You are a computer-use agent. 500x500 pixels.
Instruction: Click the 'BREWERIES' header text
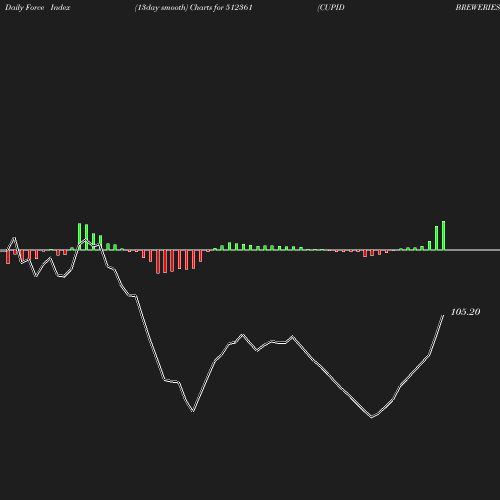pos(477,7)
